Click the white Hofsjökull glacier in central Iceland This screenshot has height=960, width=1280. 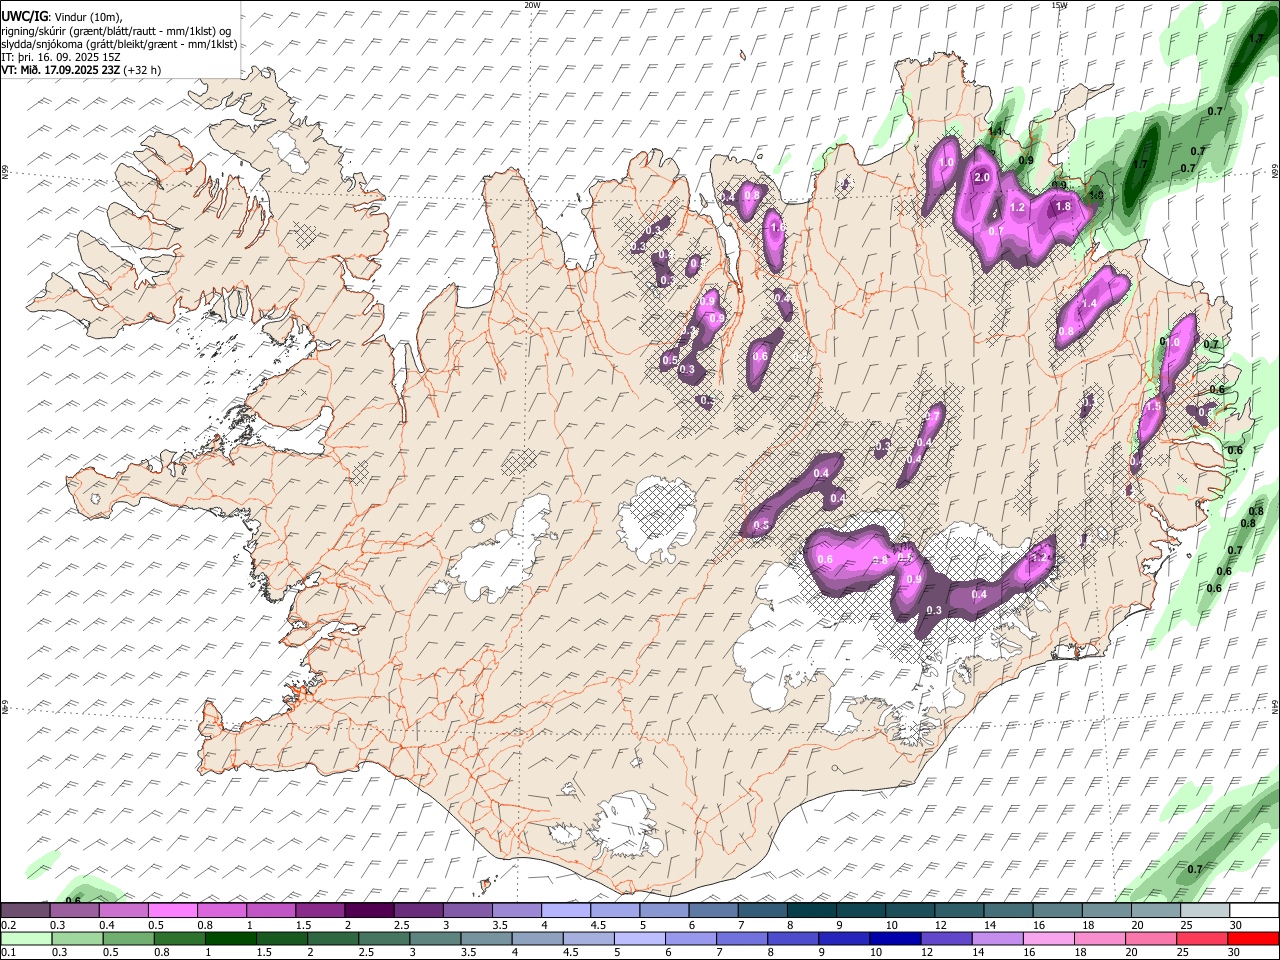657,518
